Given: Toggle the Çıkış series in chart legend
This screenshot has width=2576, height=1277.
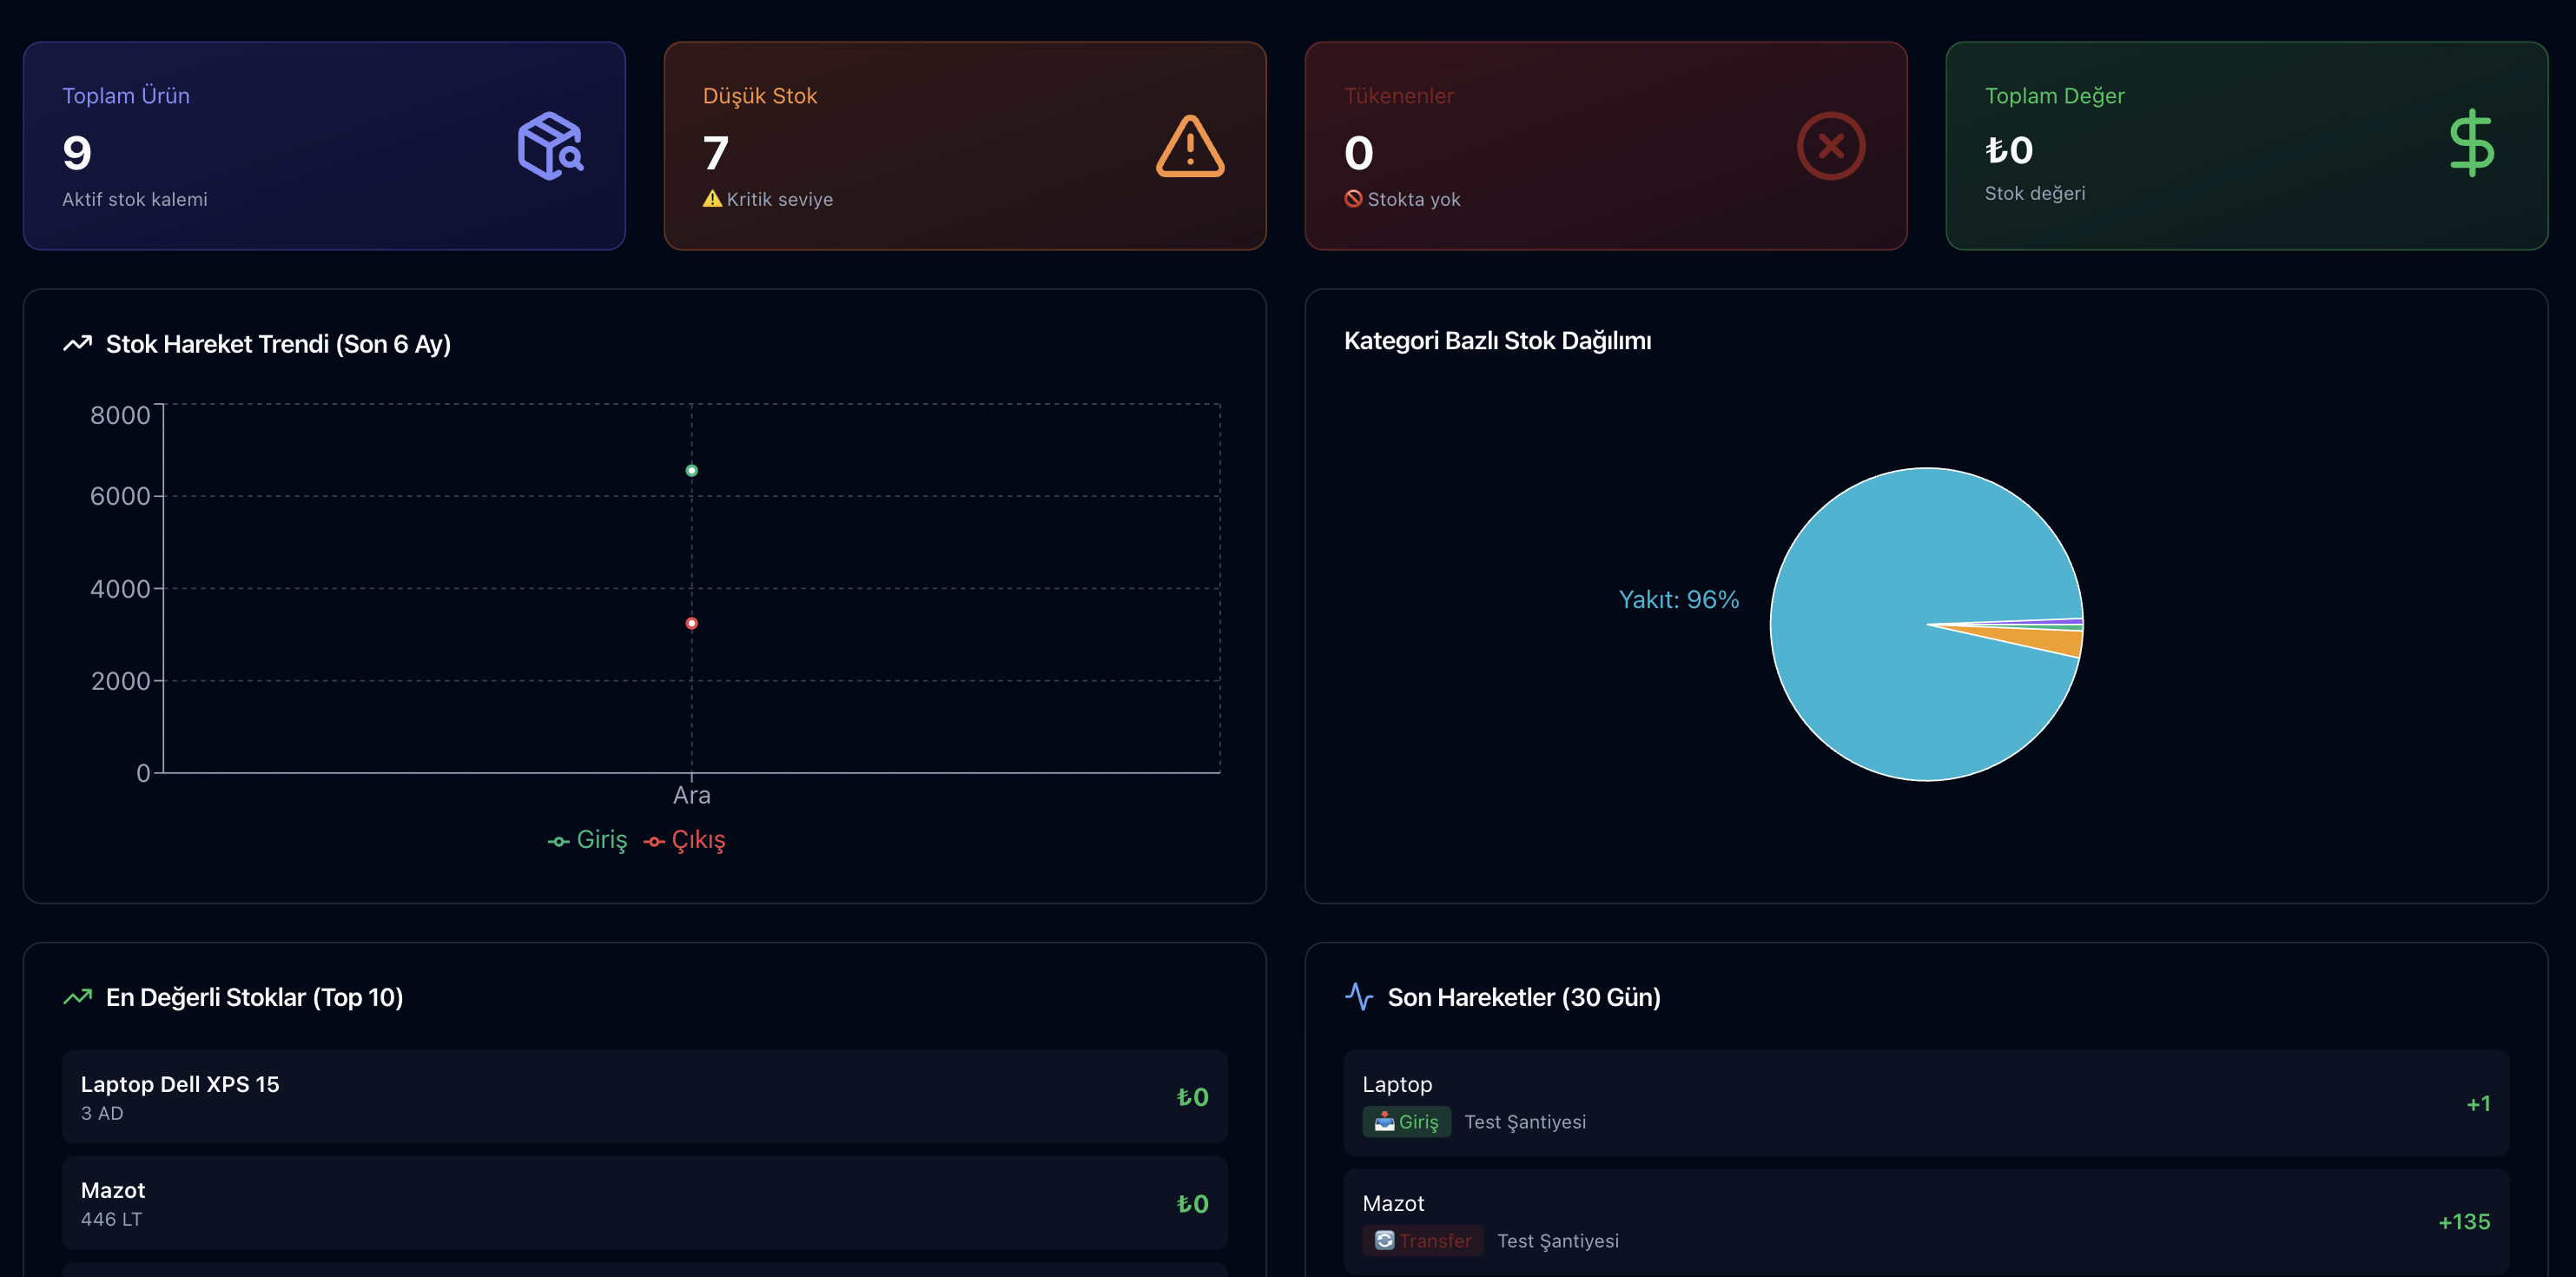Looking at the screenshot, I should (x=685, y=840).
